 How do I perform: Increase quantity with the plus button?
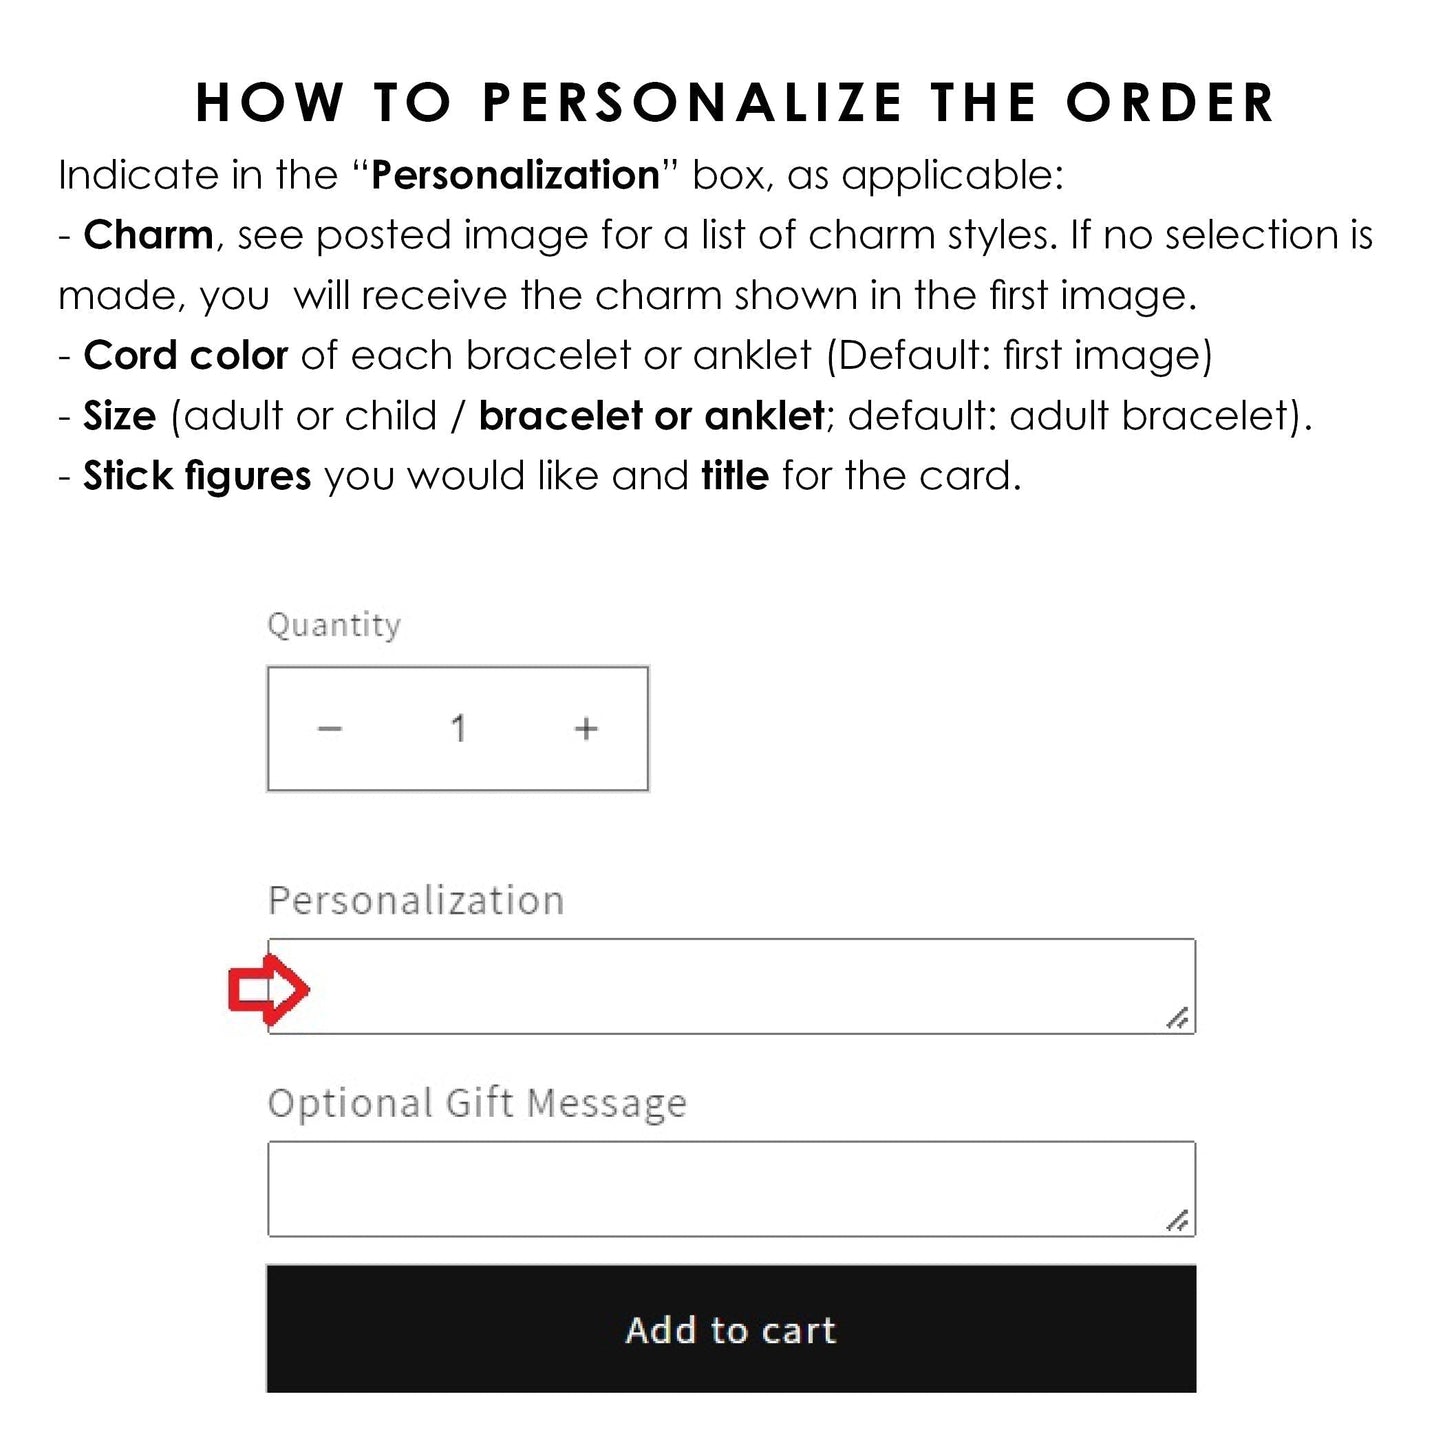pyautogui.click(x=586, y=729)
